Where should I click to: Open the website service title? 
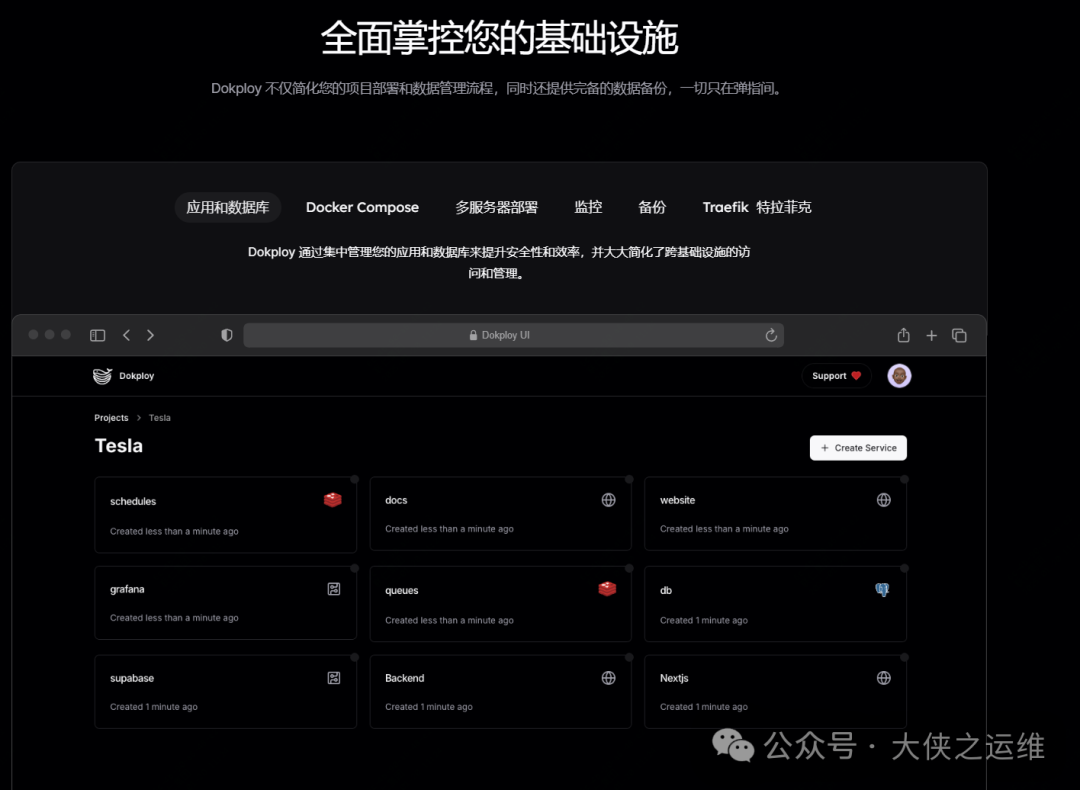click(677, 500)
